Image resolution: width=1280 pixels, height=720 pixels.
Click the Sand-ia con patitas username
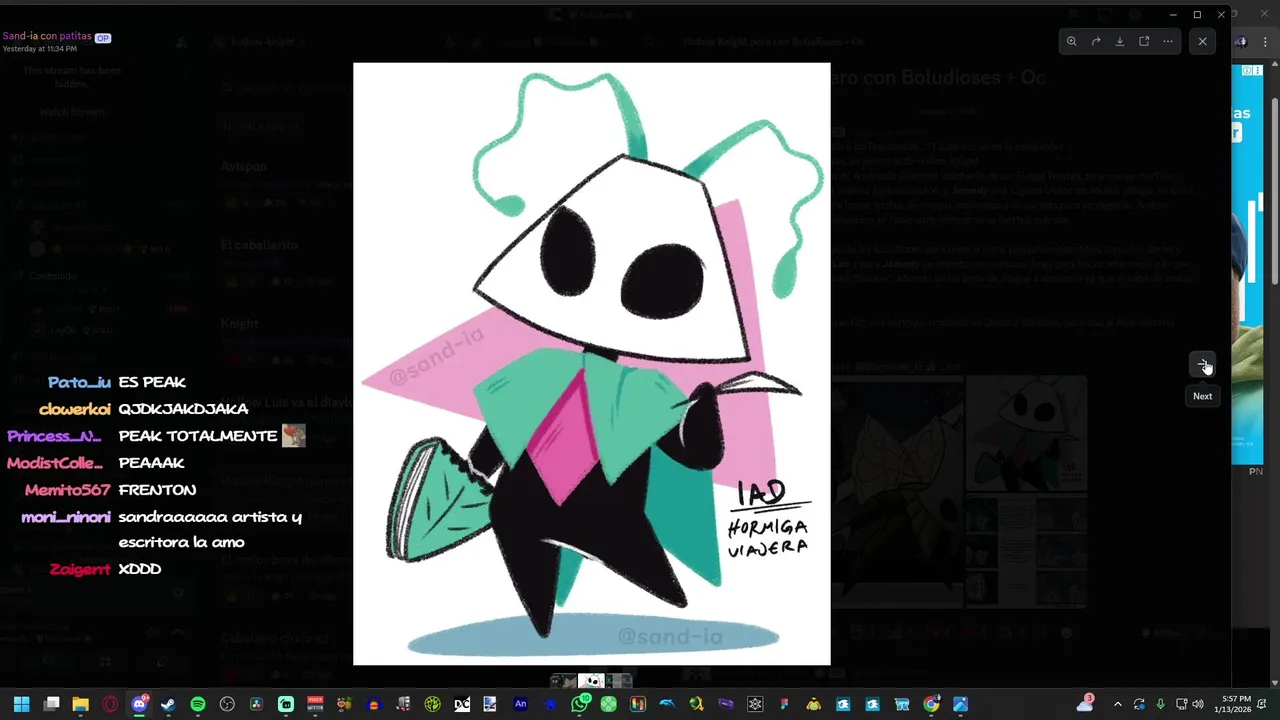tap(47, 36)
